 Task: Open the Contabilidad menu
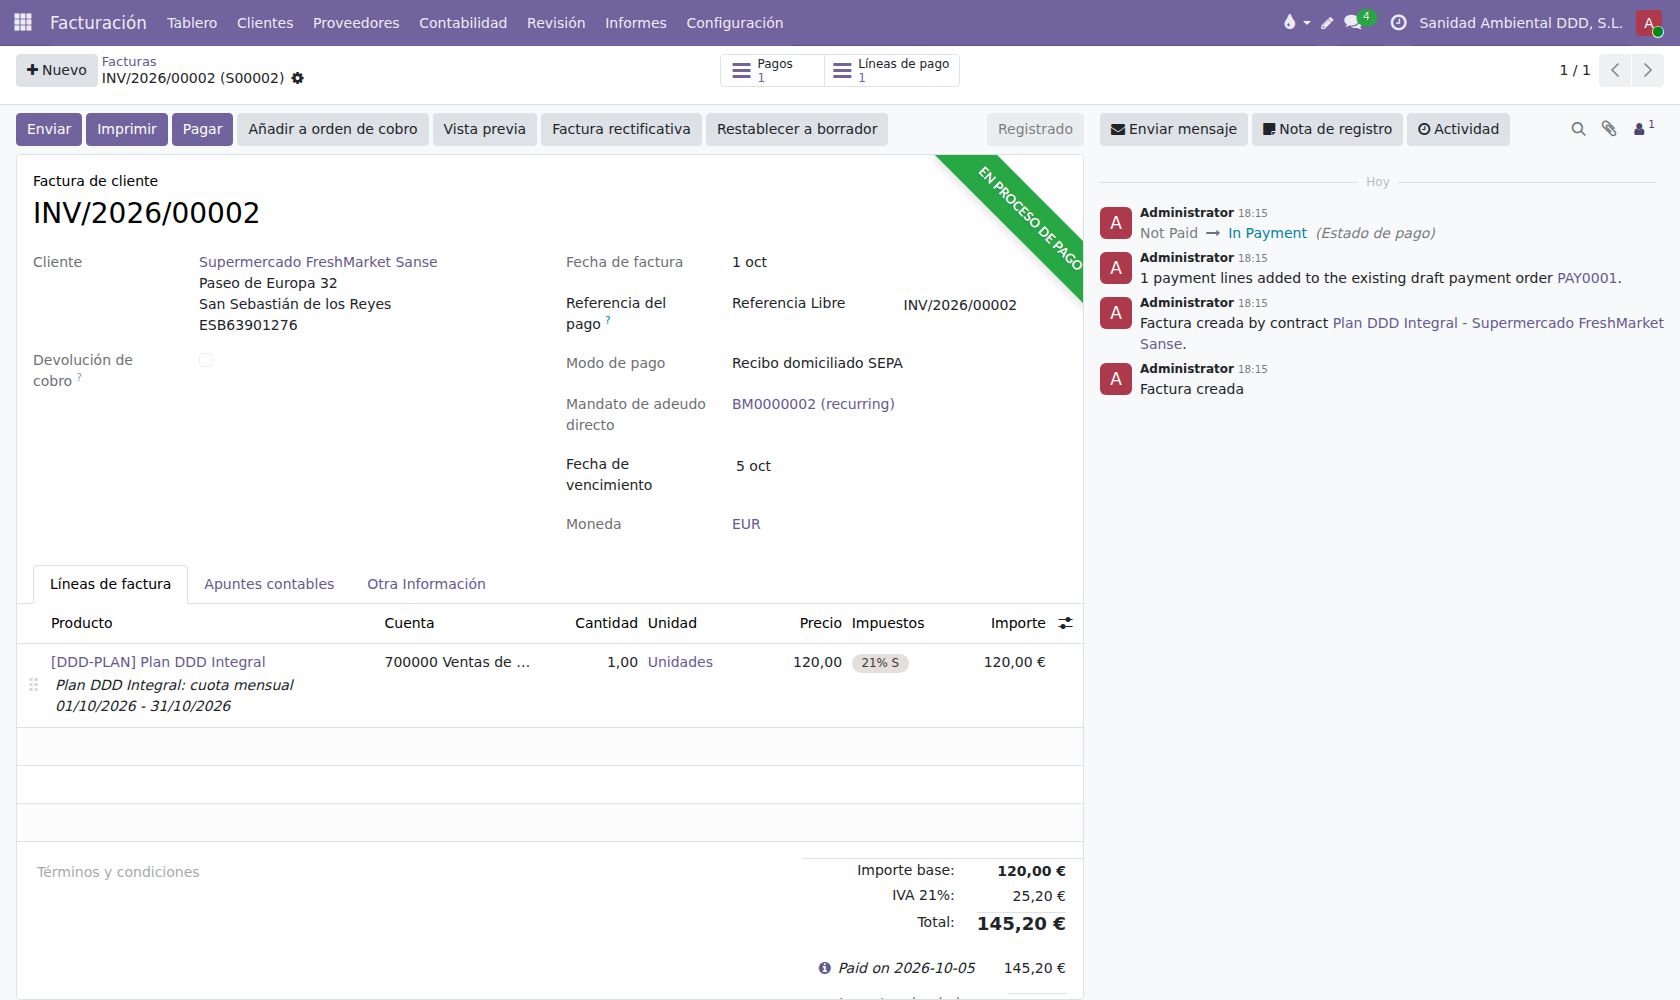463,22
